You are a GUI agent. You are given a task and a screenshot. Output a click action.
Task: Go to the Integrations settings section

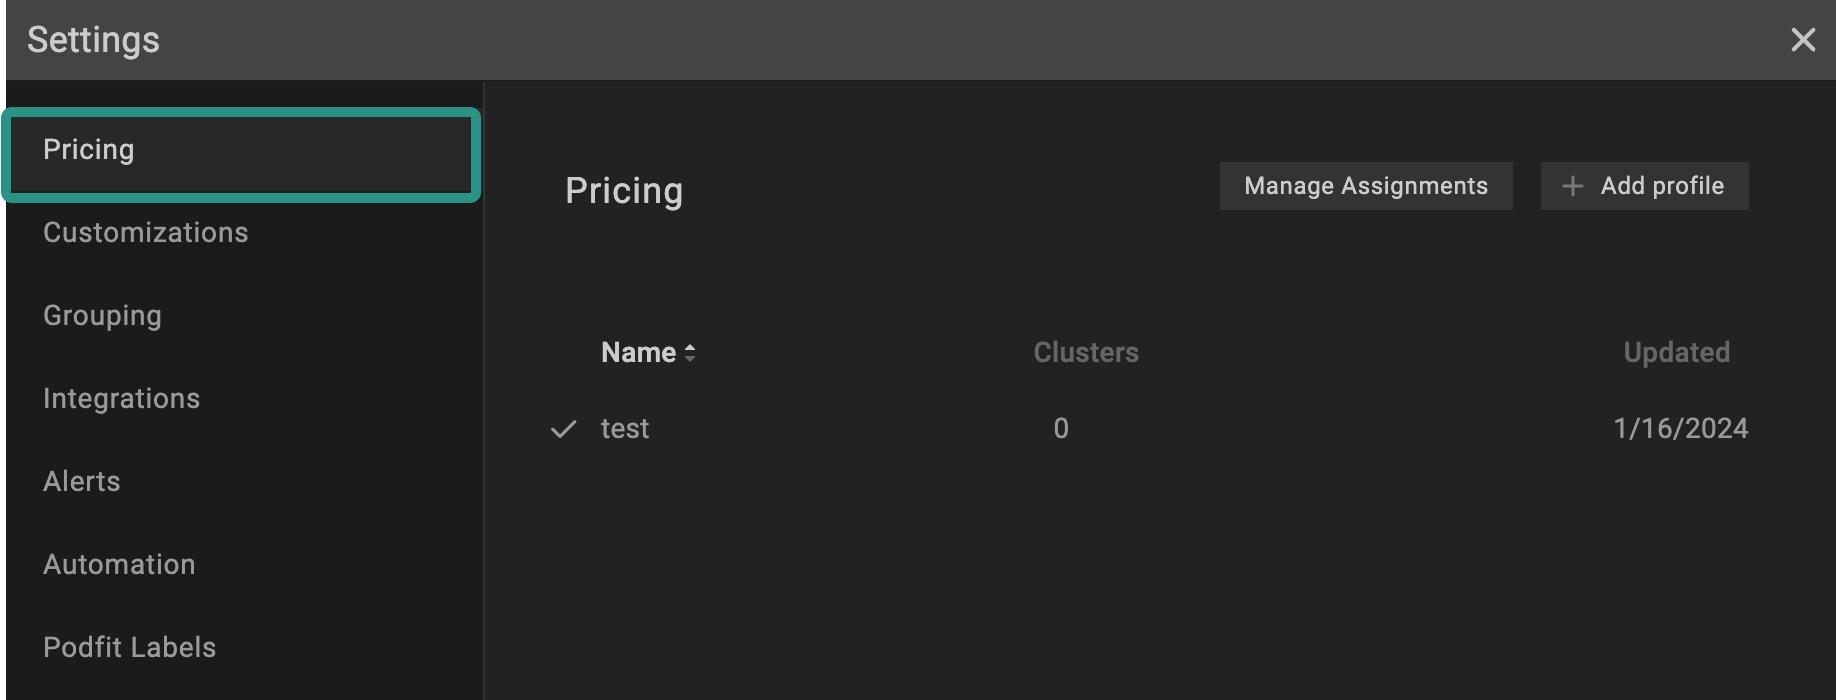121,399
